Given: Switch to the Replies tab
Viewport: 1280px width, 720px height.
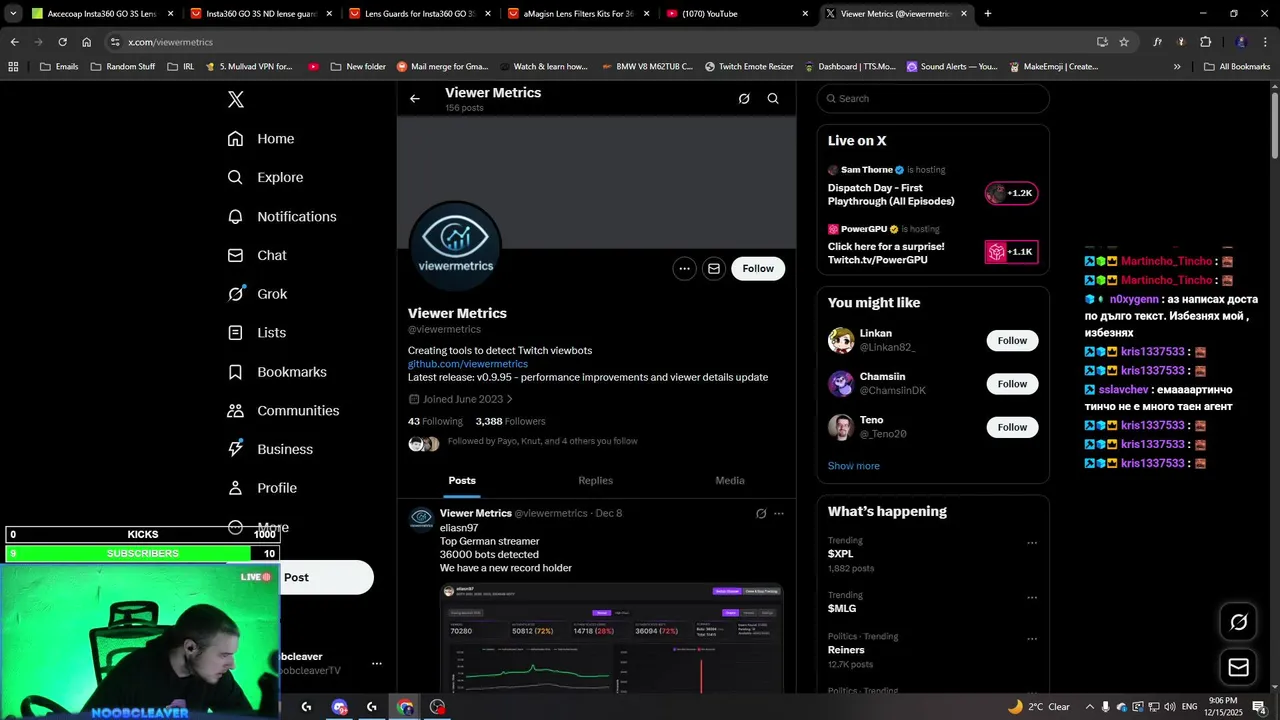Looking at the screenshot, I should coord(596,481).
